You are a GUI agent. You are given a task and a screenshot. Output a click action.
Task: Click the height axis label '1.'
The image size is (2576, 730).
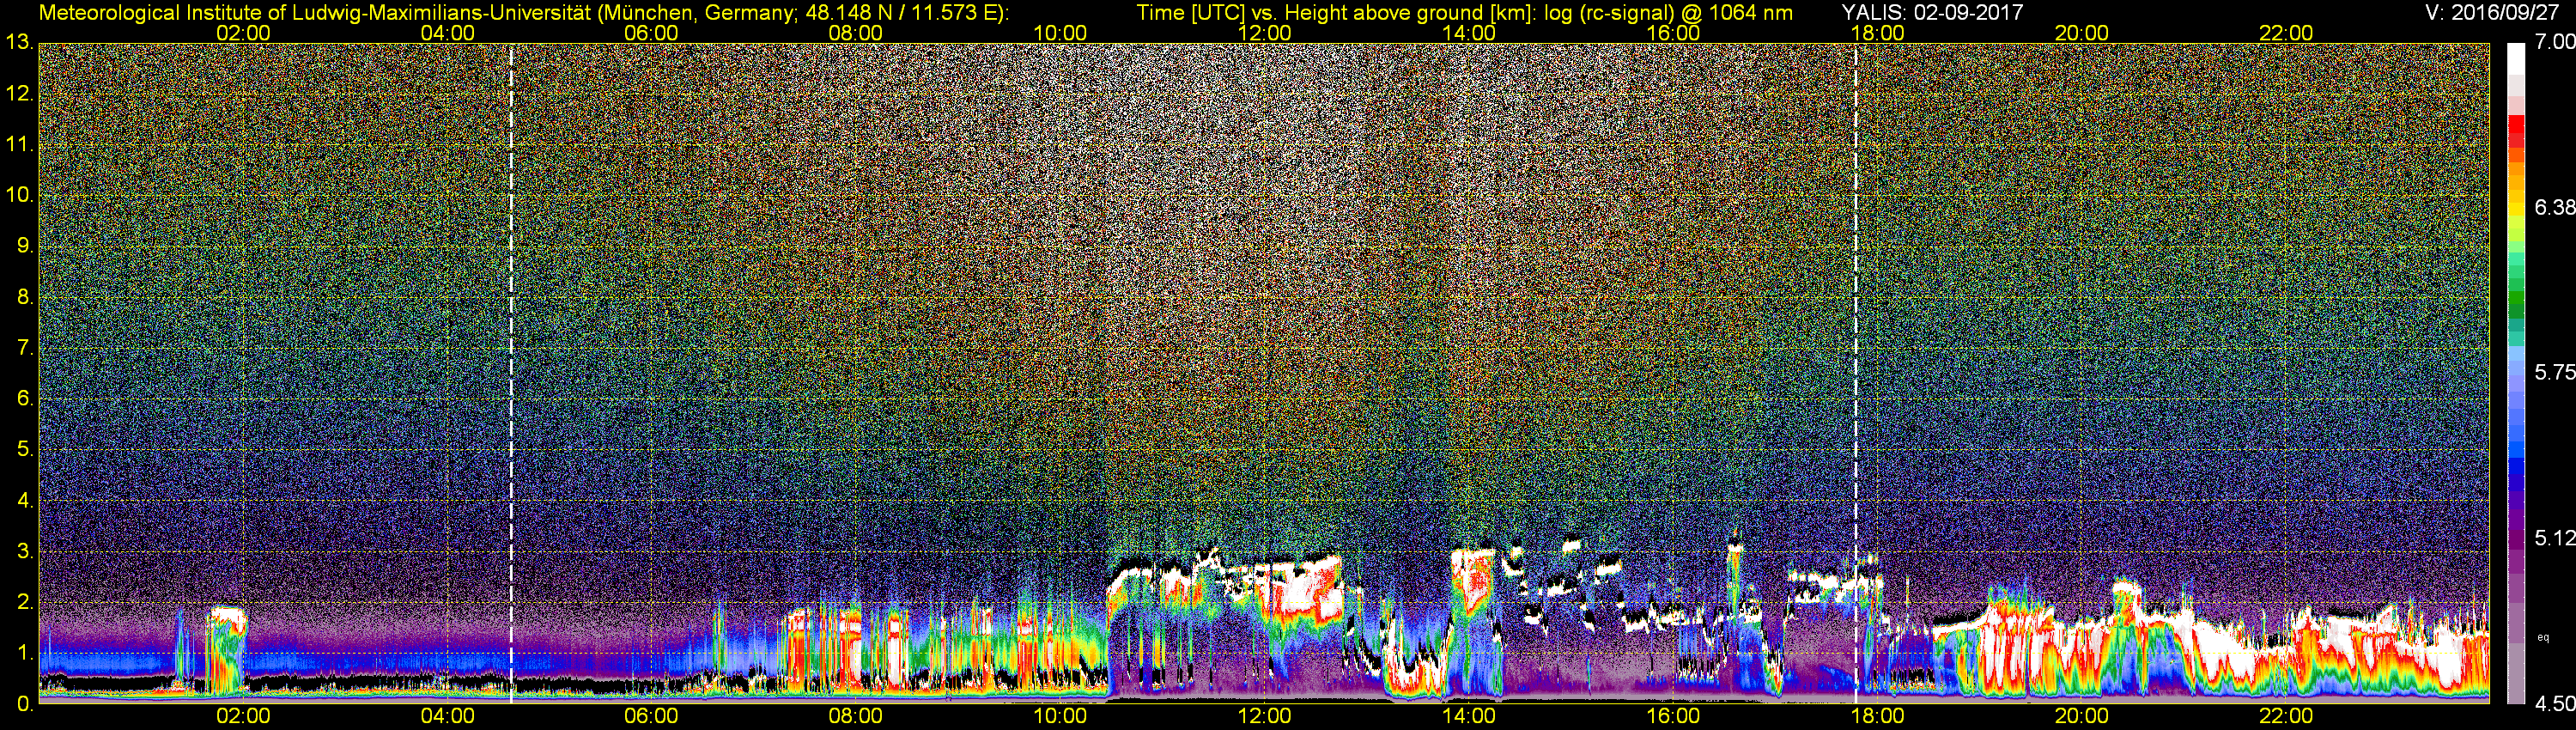tap(24, 653)
